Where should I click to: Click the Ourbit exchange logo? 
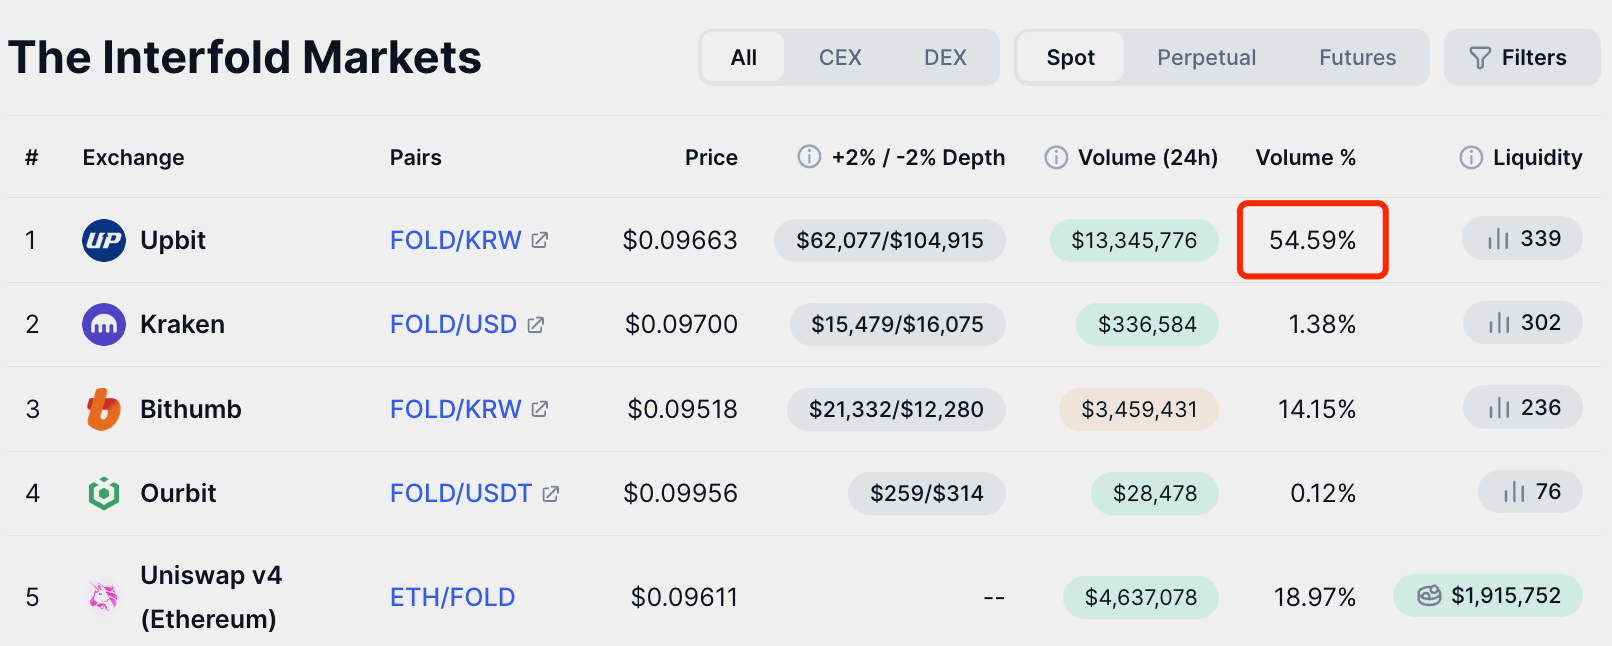coord(104,493)
